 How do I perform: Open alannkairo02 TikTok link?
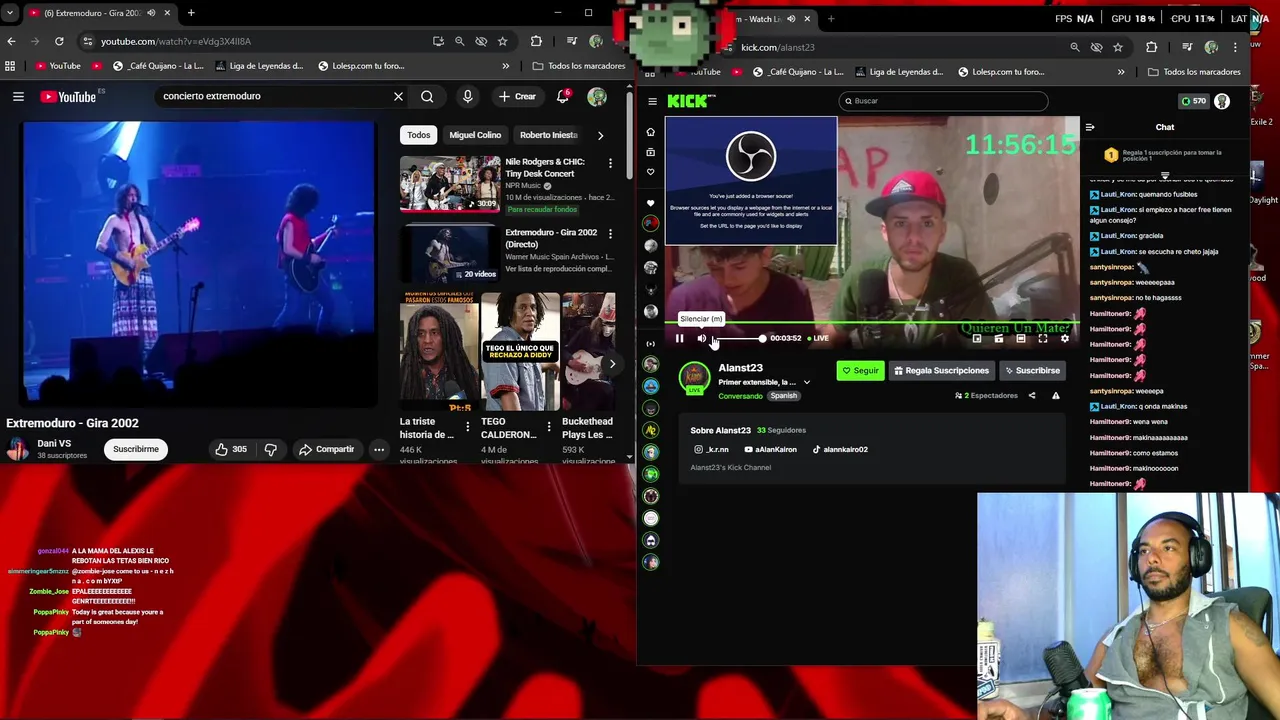pos(839,450)
